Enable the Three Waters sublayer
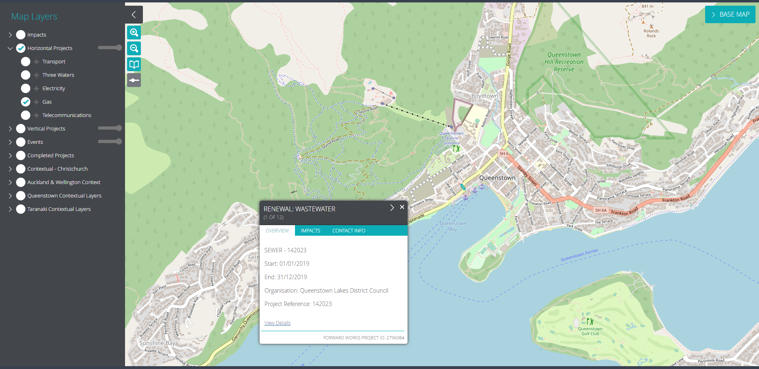Screen dimensions: 759x369 click(x=26, y=75)
